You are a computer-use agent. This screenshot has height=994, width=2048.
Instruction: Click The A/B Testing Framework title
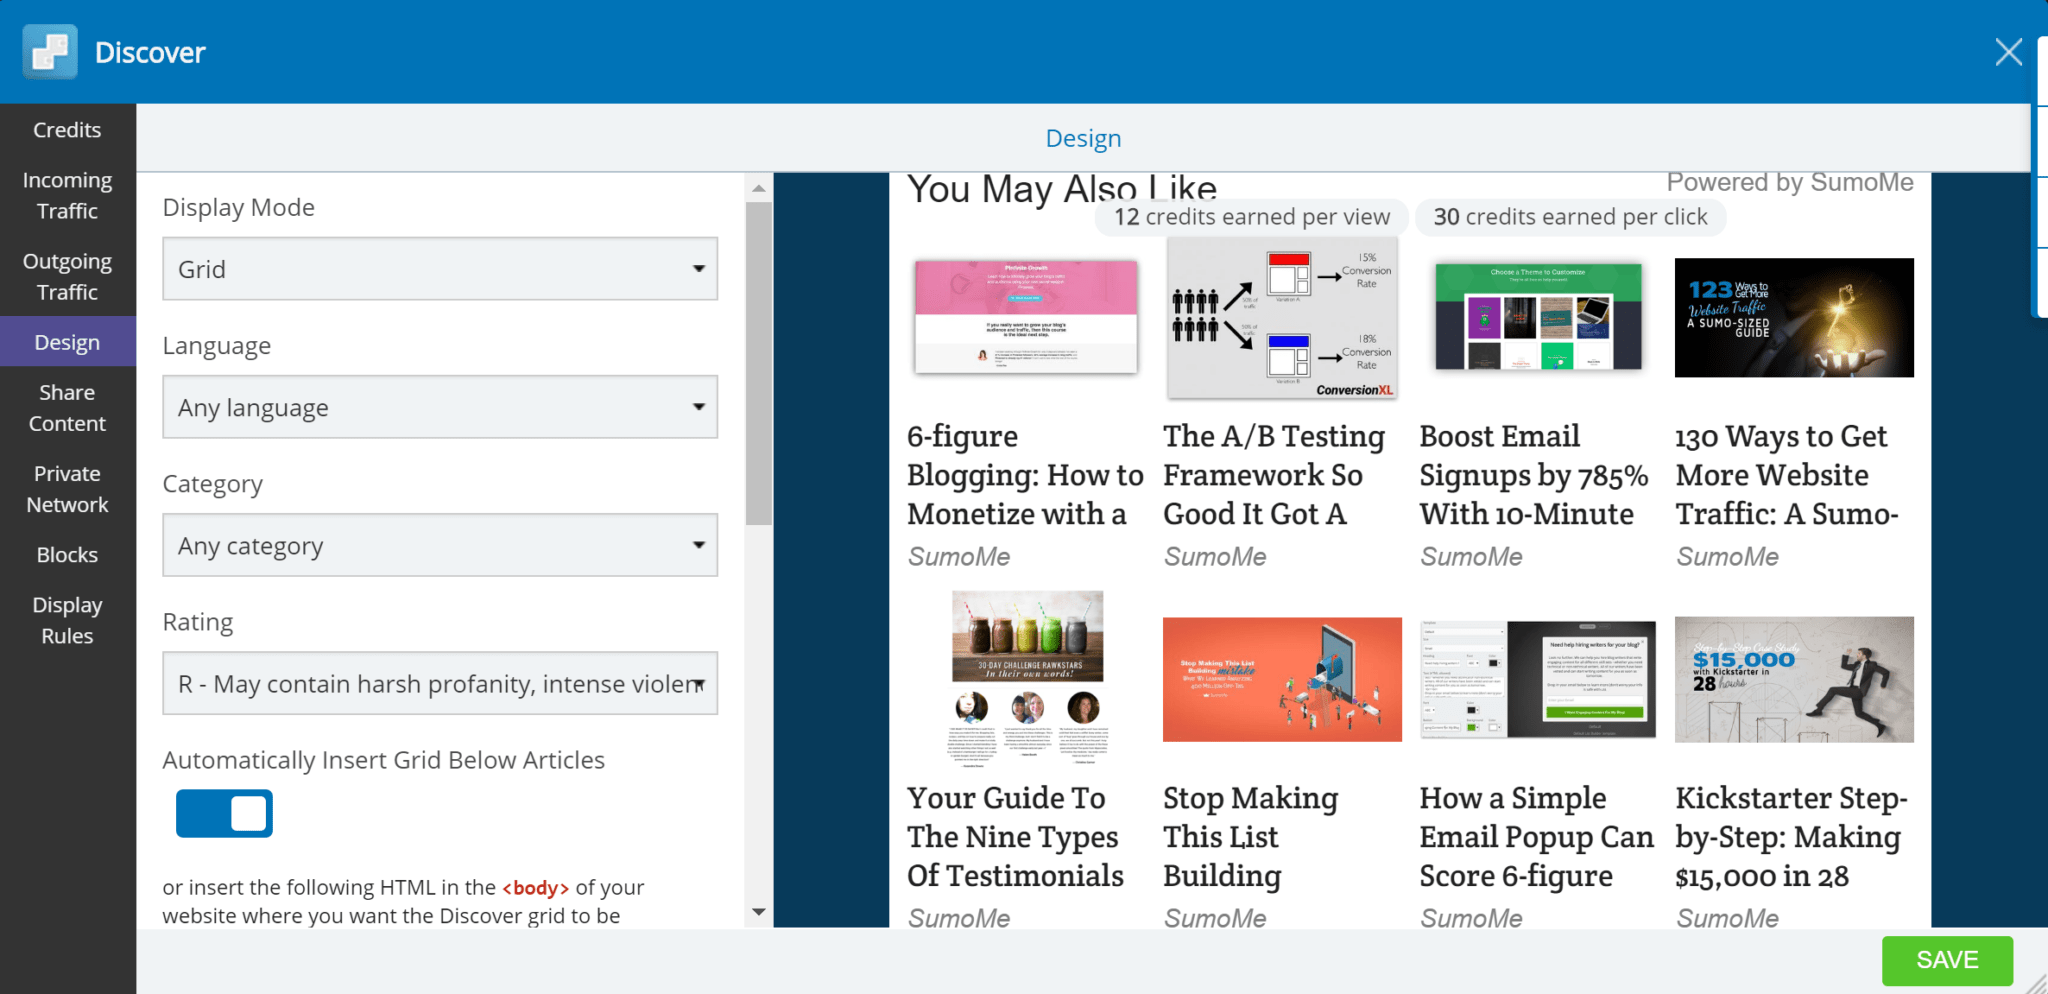1274,475
